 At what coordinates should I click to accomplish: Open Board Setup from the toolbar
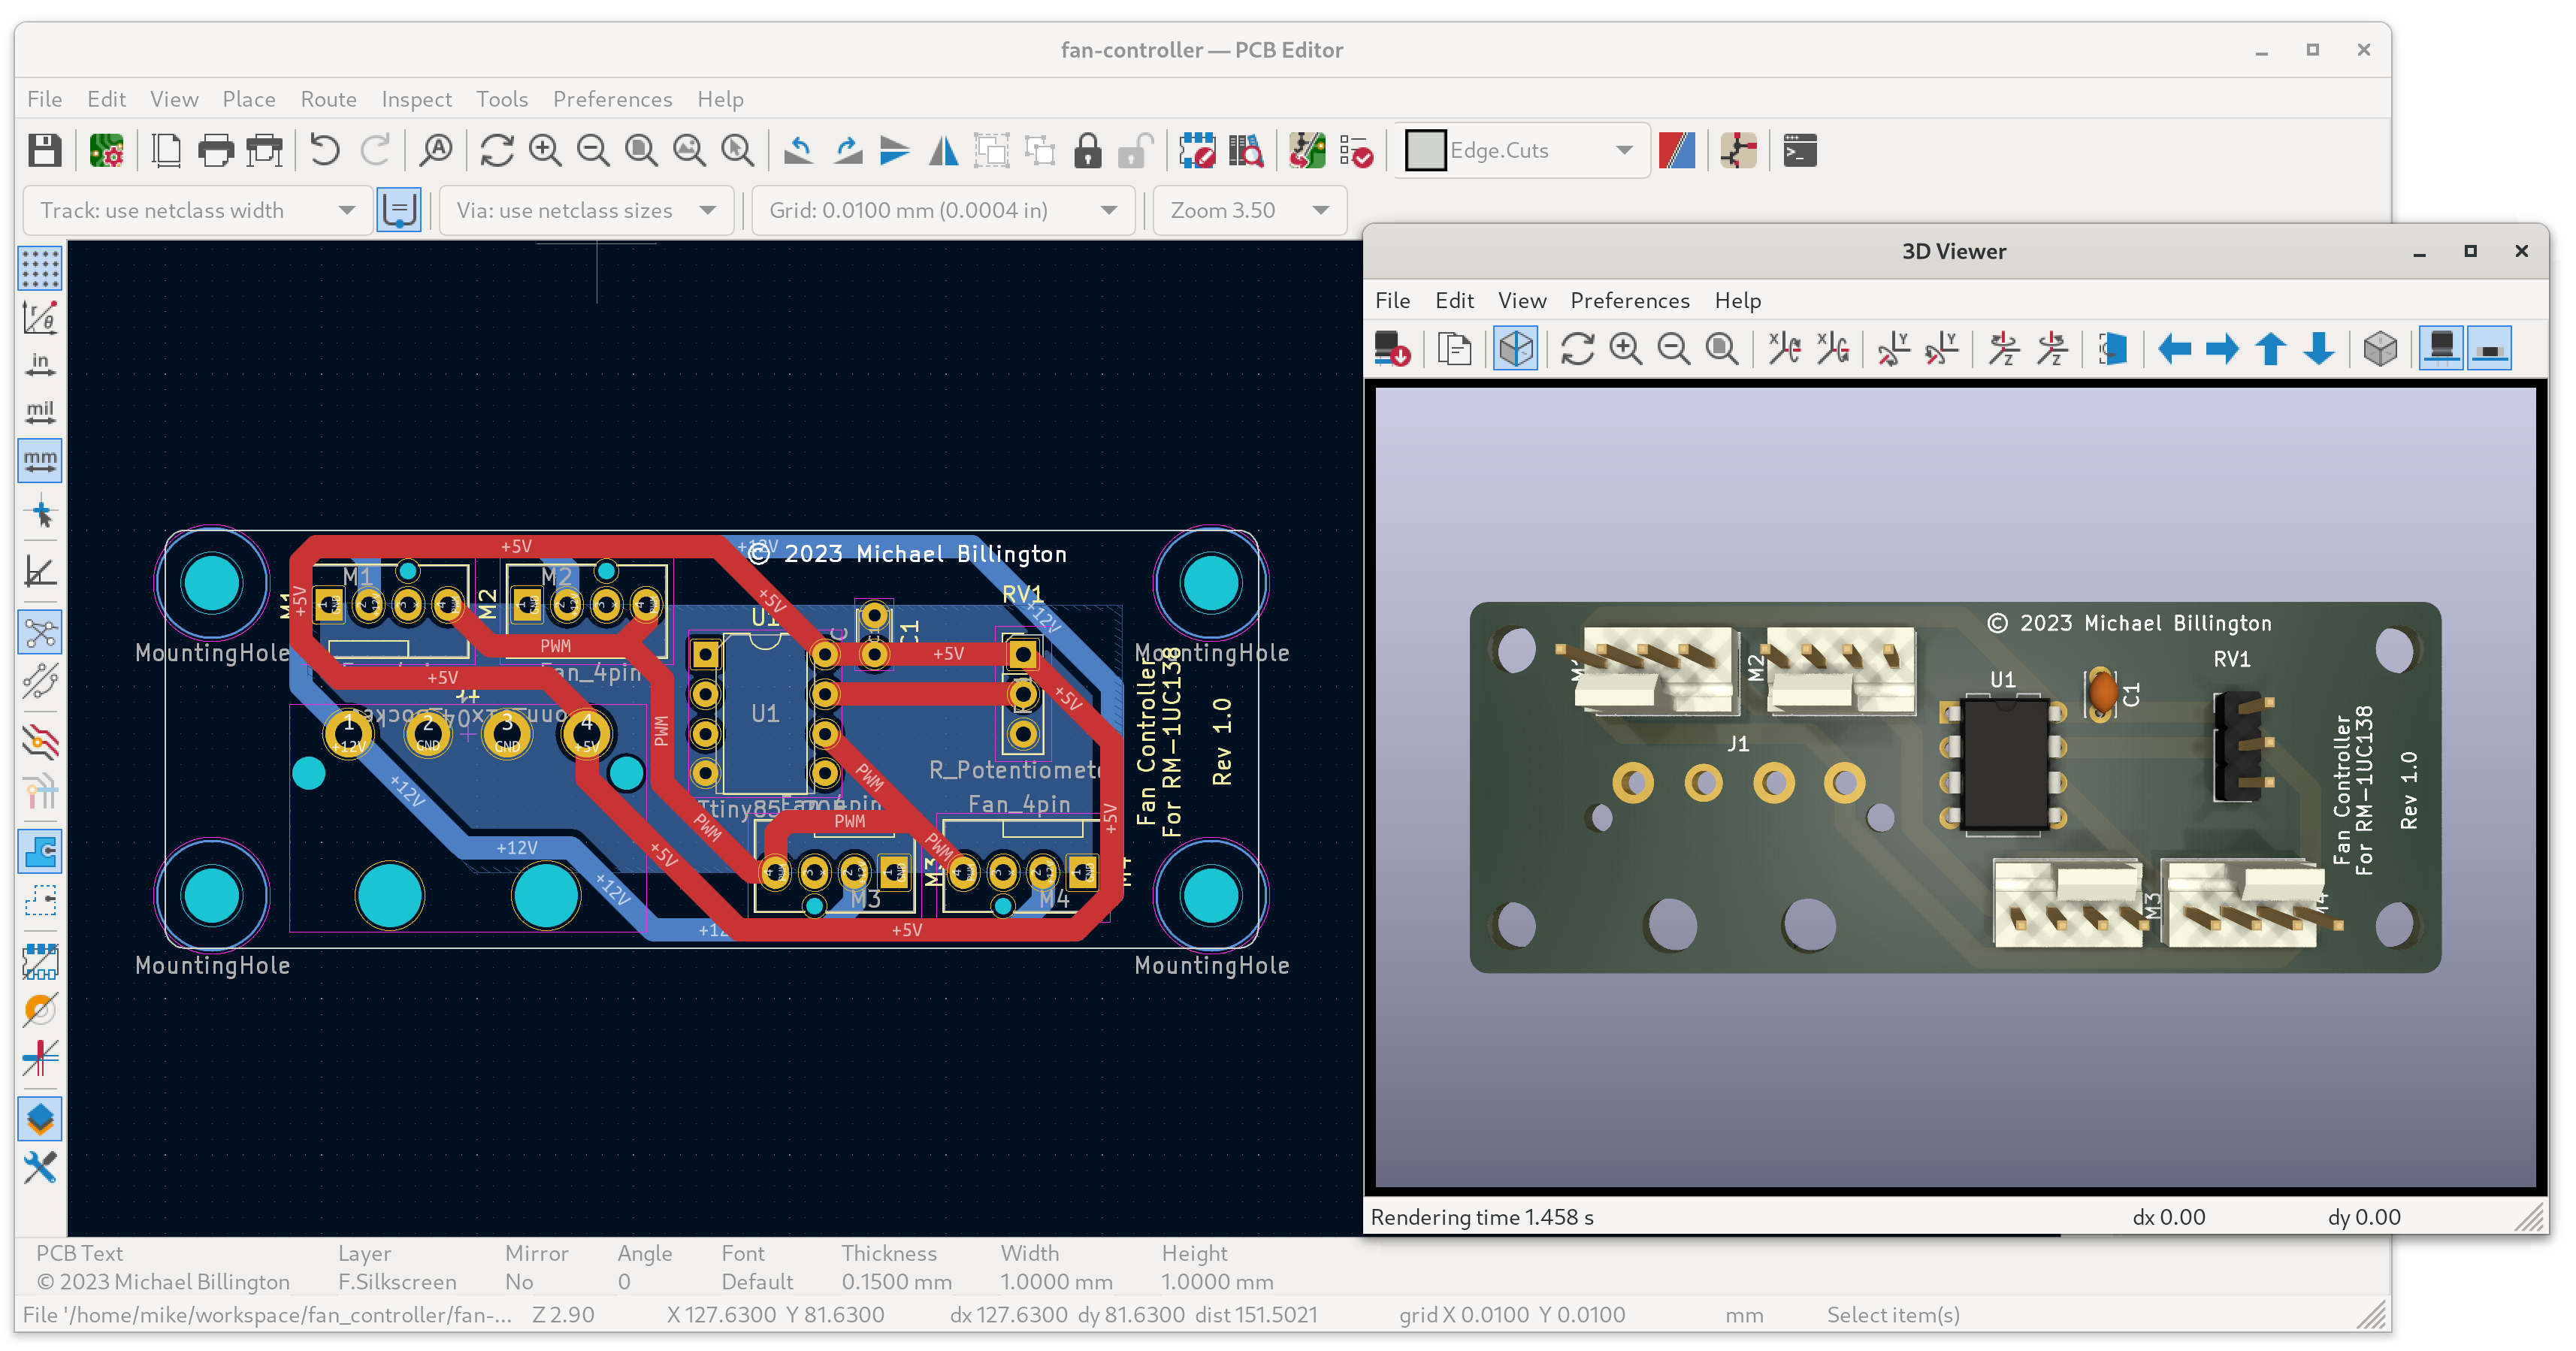106,151
